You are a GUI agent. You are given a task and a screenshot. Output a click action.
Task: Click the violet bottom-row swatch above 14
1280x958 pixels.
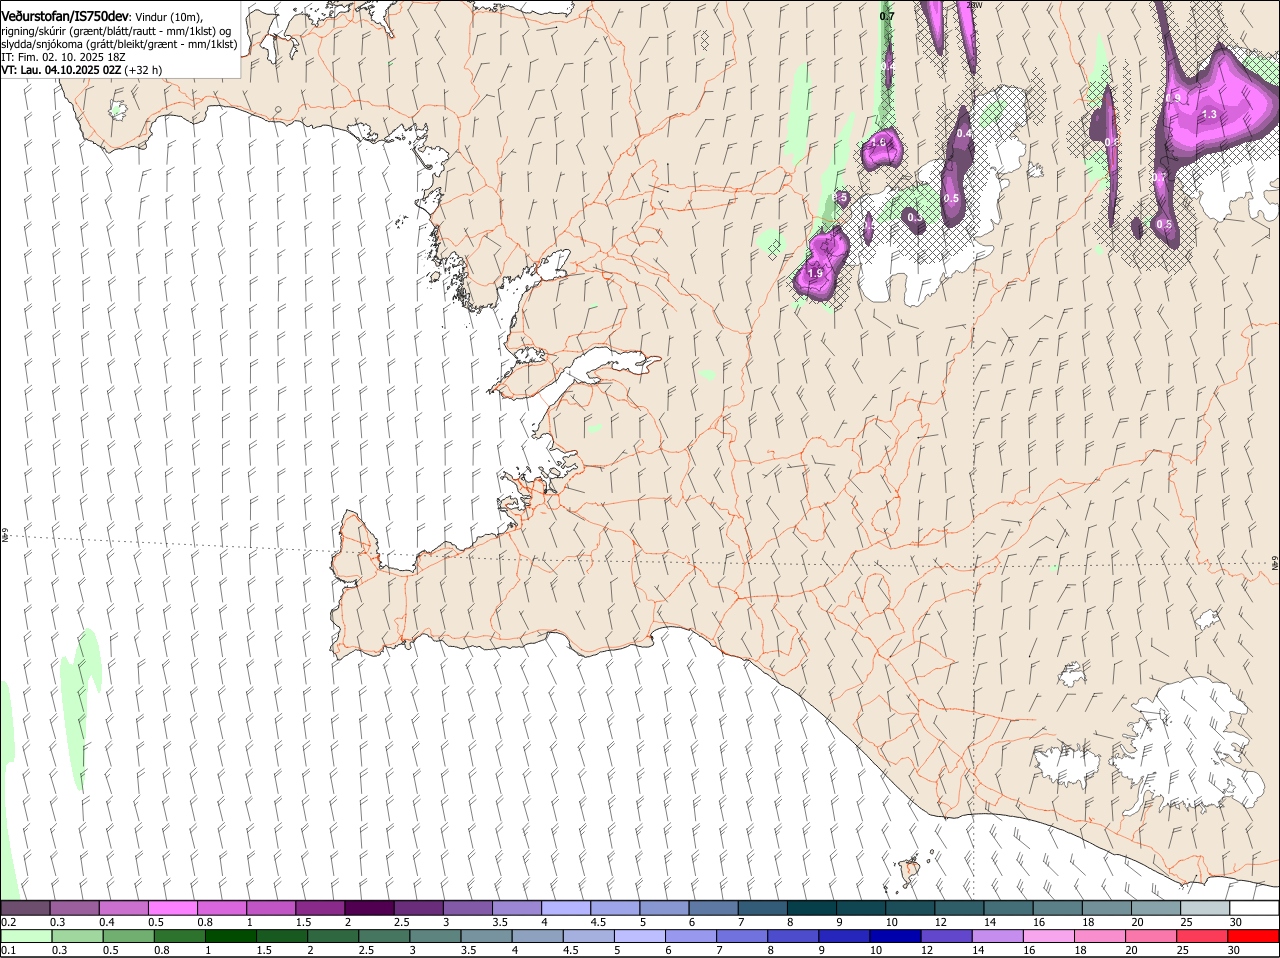(x=998, y=937)
